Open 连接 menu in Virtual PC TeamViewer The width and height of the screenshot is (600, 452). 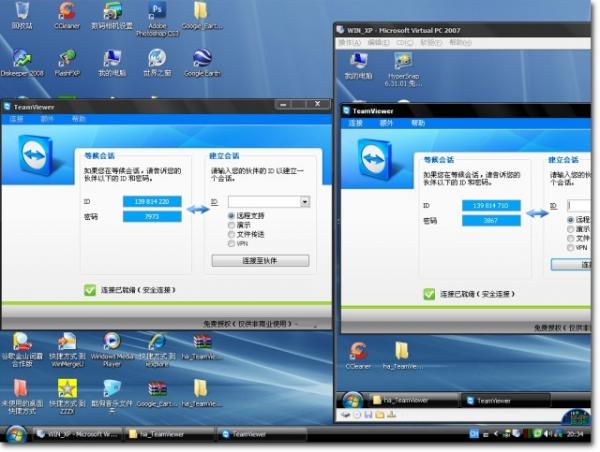coord(355,123)
